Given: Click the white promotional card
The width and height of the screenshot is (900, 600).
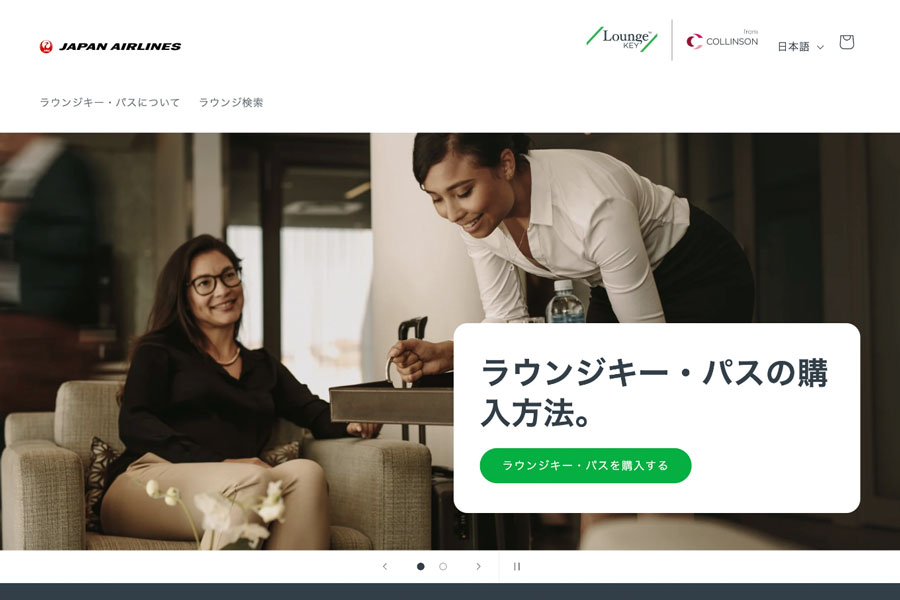Looking at the screenshot, I should [x=657, y=418].
